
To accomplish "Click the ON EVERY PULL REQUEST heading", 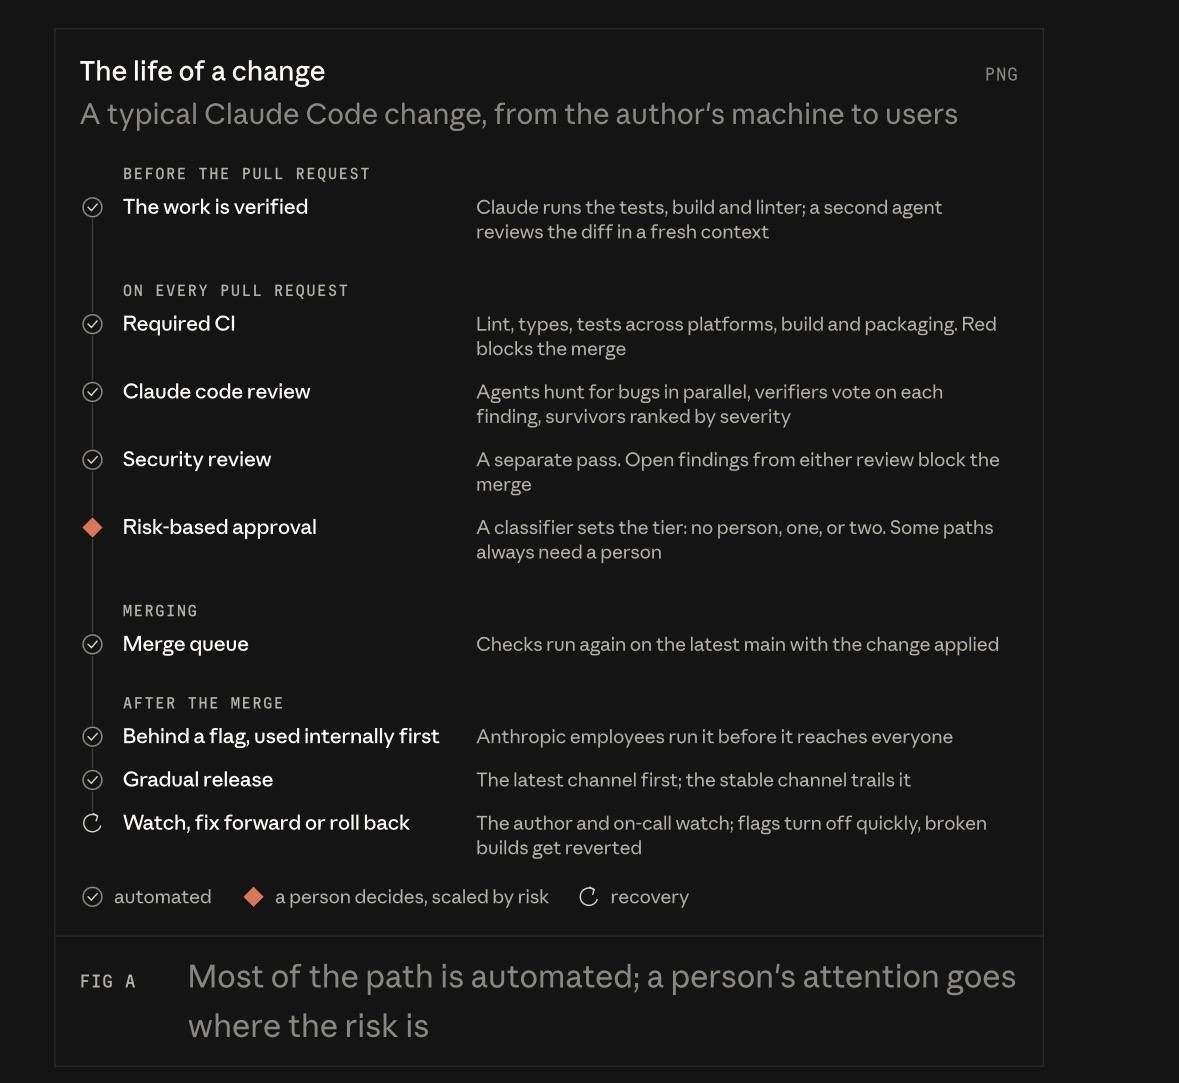I will pyautogui.click(x=236, y=290).
